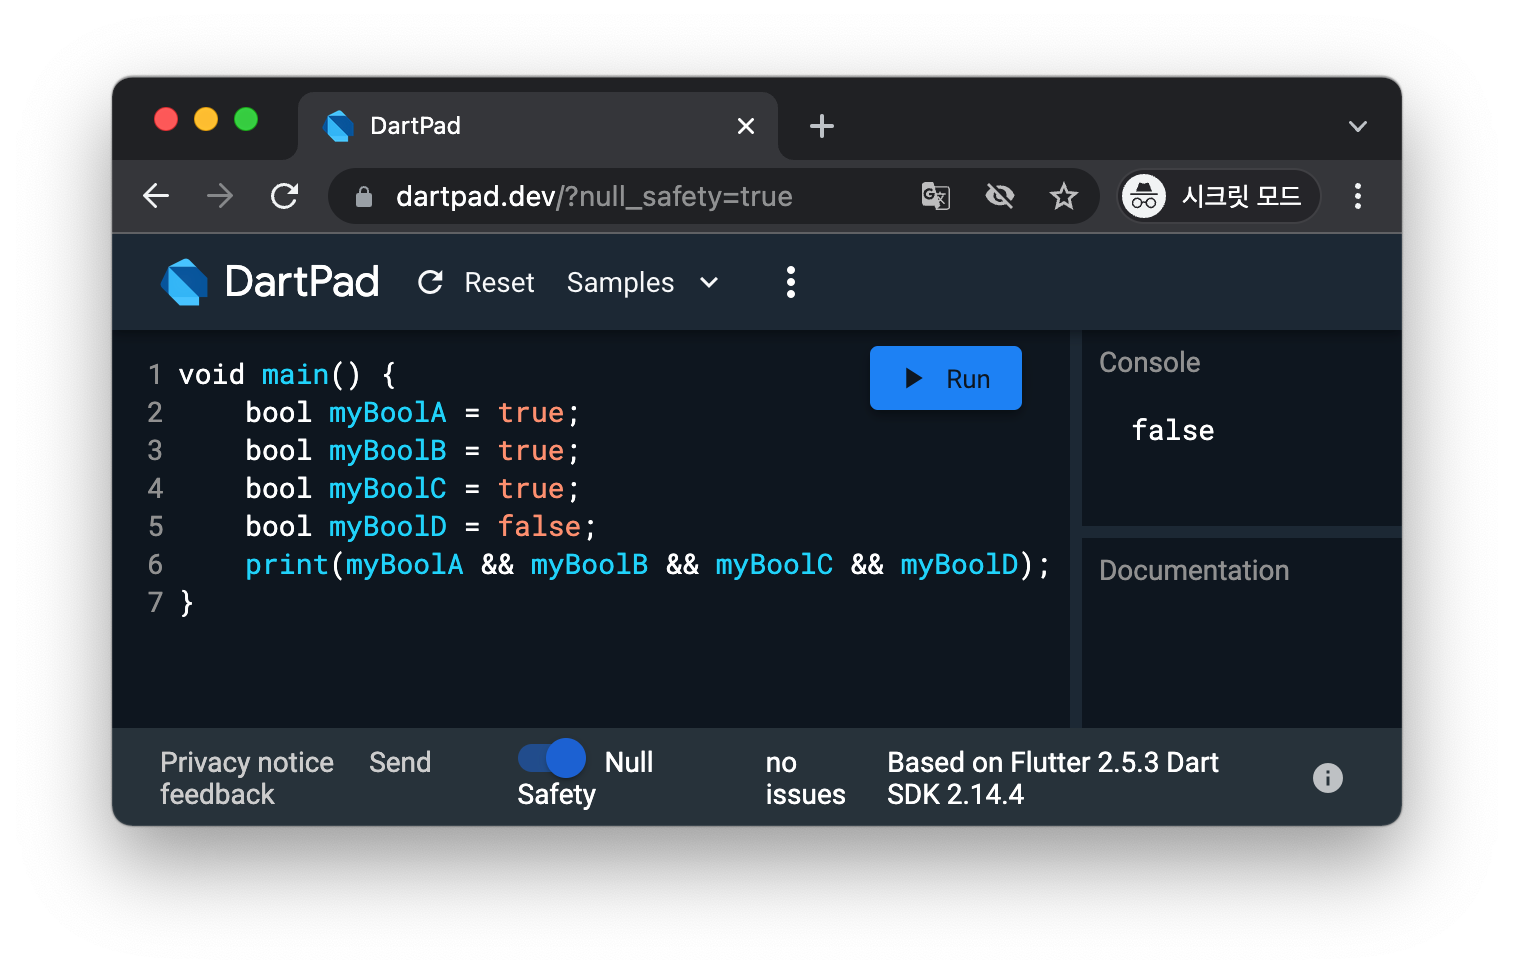The image size is (1514, 974).
Task: Expand the tab search chevron
Action: pyautogui.click(x=1357, y=126)
